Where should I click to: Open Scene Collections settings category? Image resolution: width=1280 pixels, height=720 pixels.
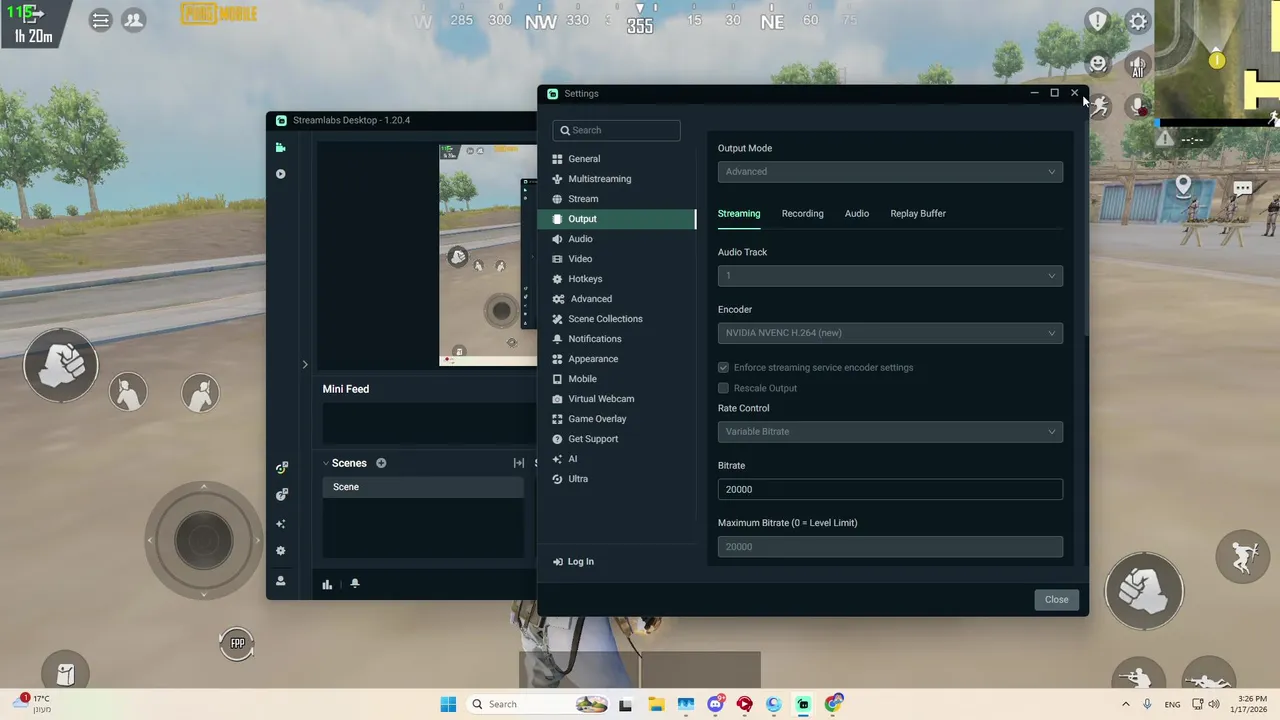click(x=617, y=319)
